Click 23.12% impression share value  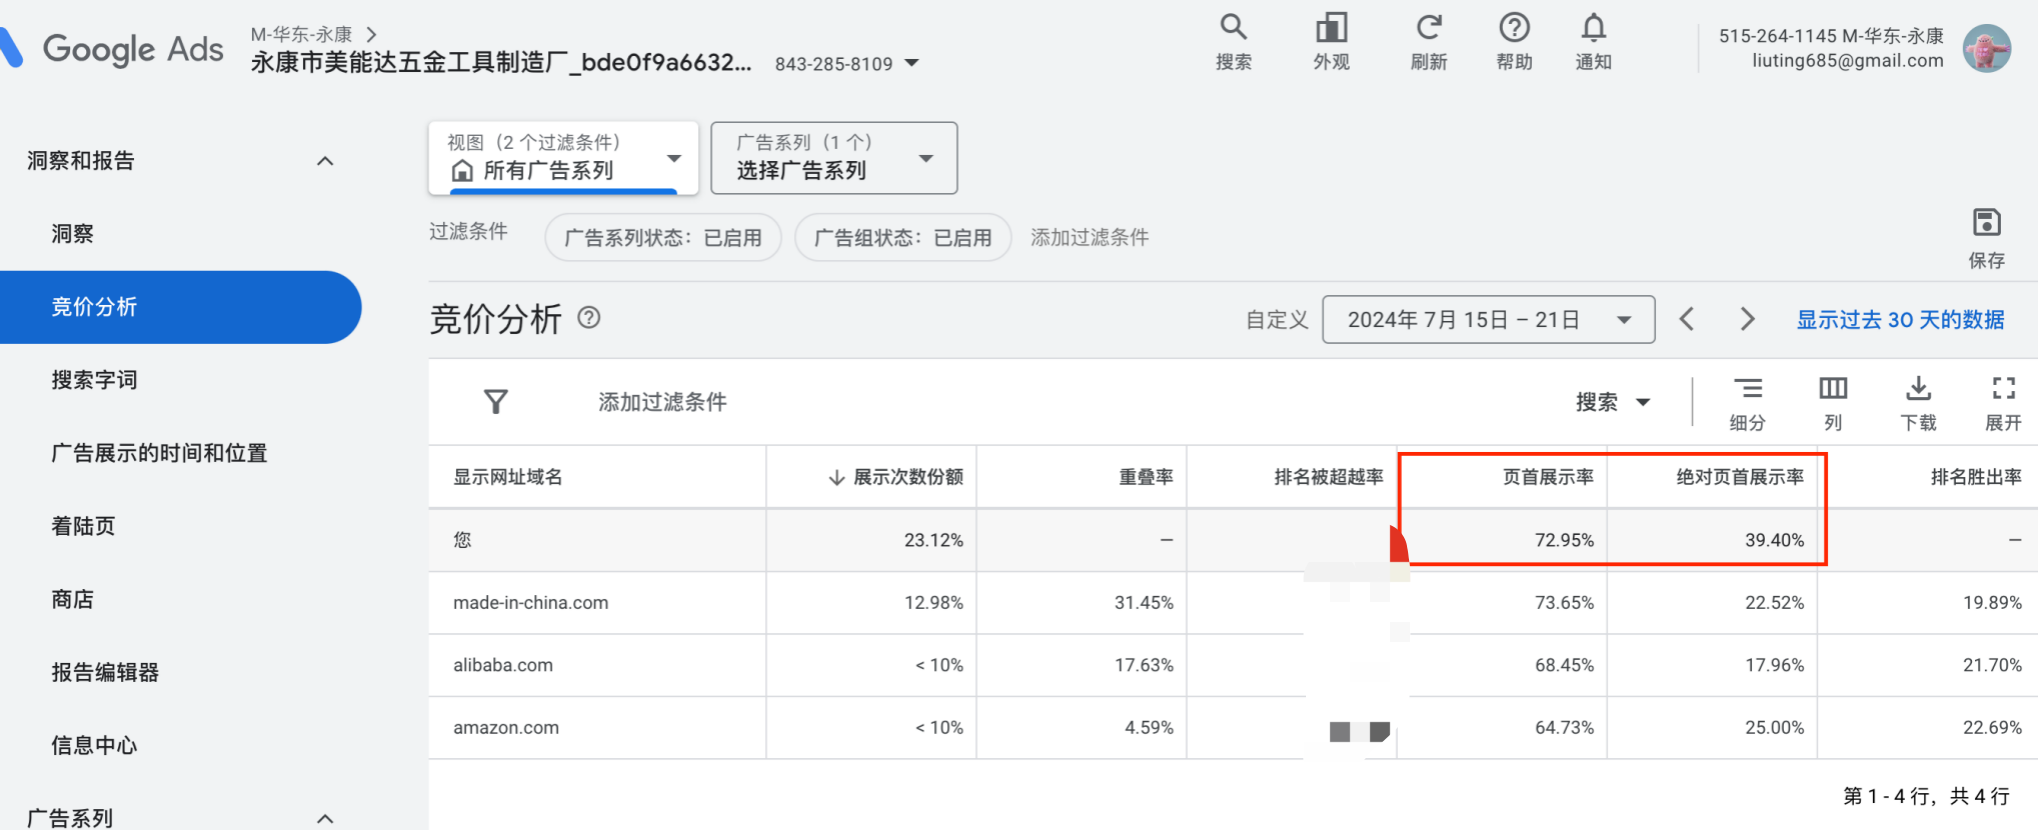tap(934, 540)
